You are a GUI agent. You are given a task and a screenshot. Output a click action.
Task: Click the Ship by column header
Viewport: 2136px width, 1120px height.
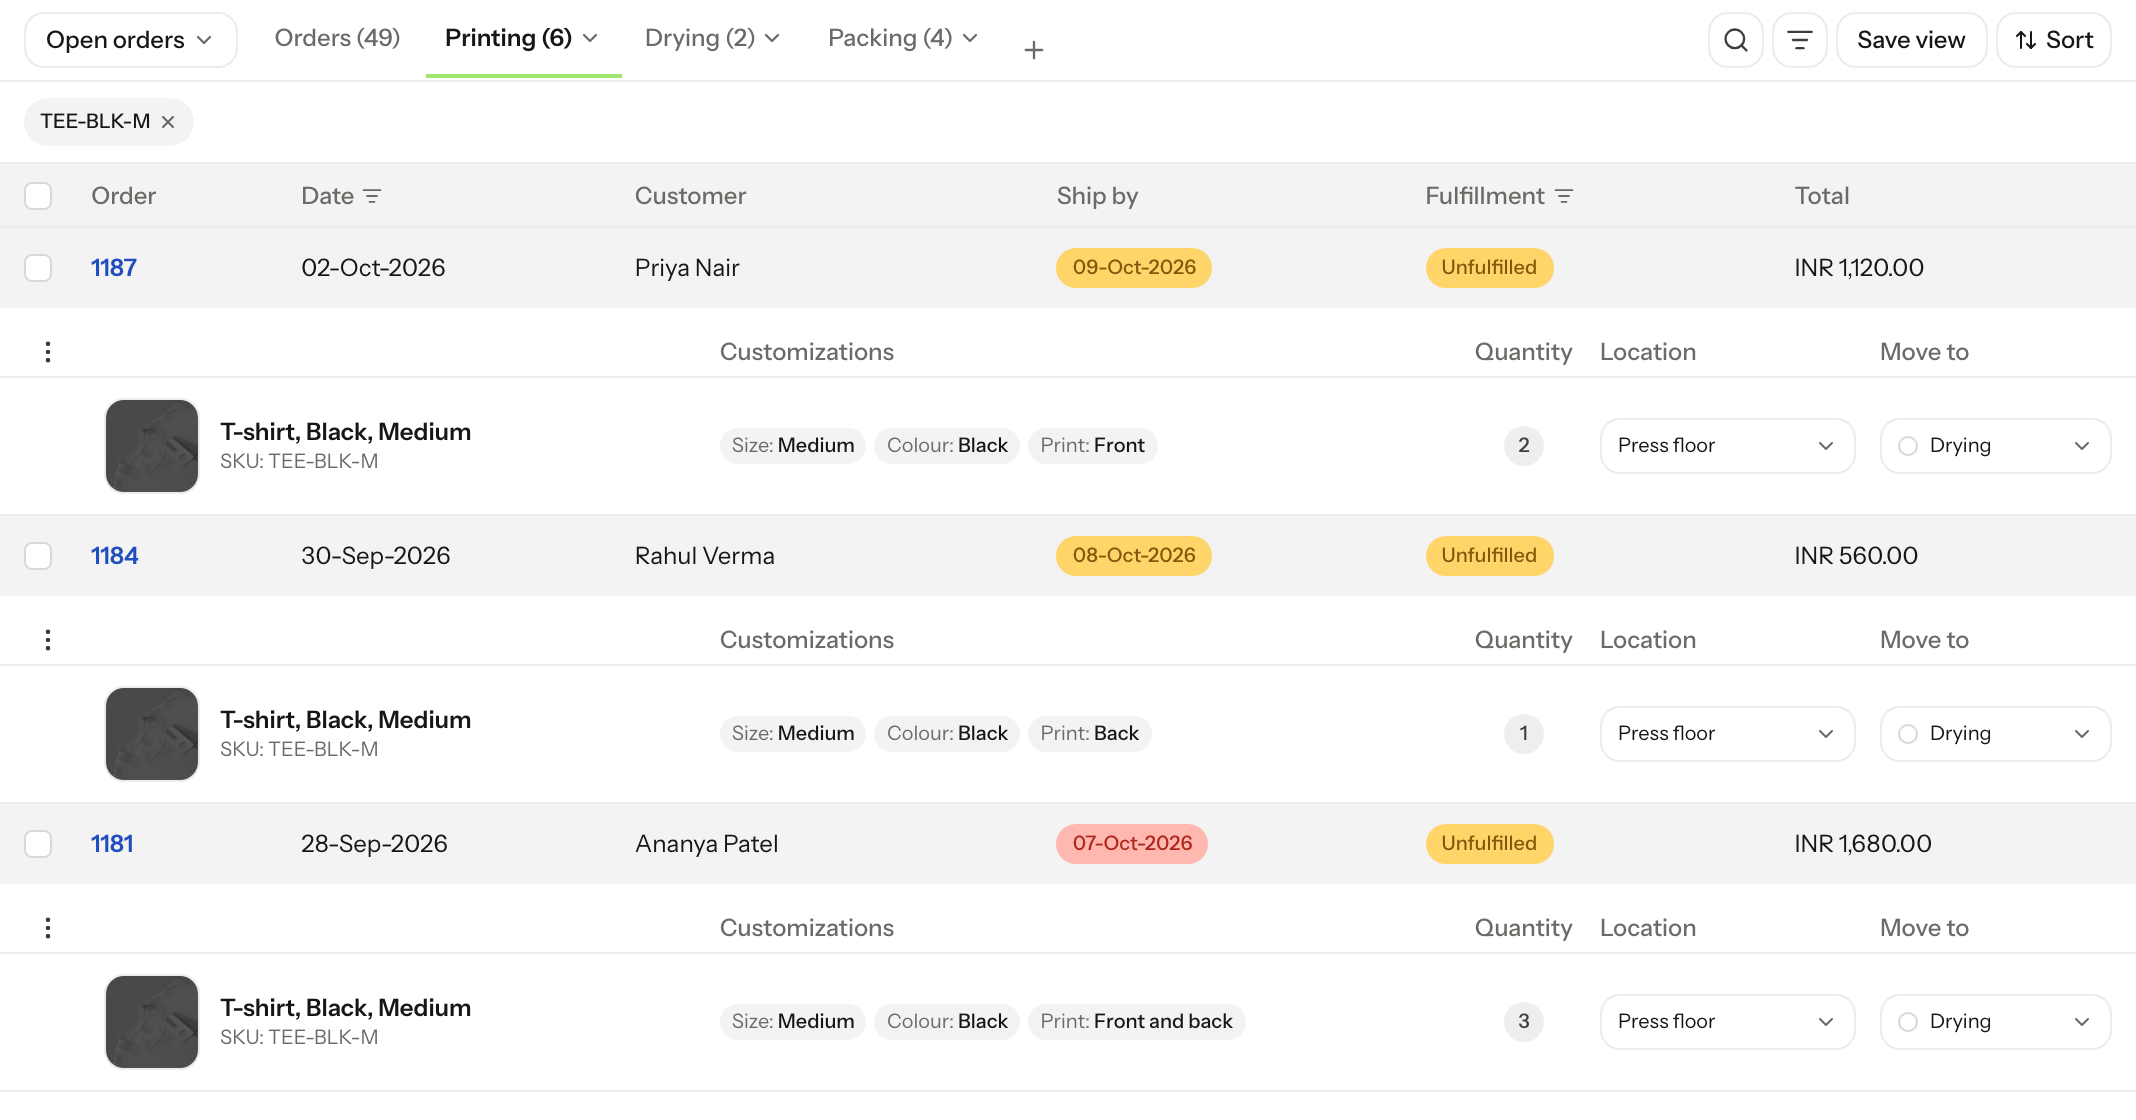[x=1097, y=196]
